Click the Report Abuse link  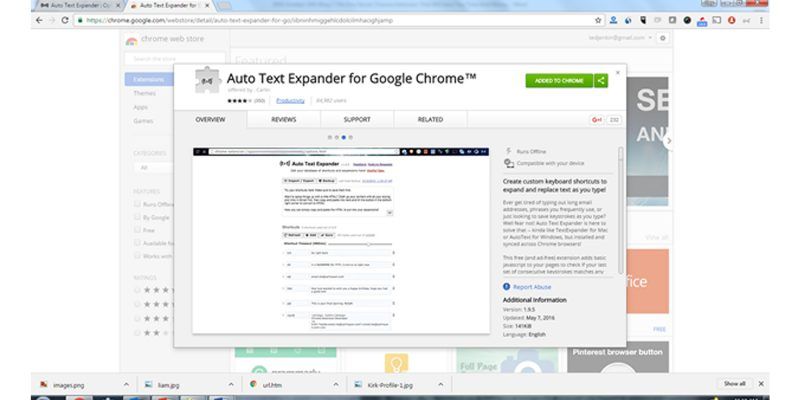click(532, 287)
